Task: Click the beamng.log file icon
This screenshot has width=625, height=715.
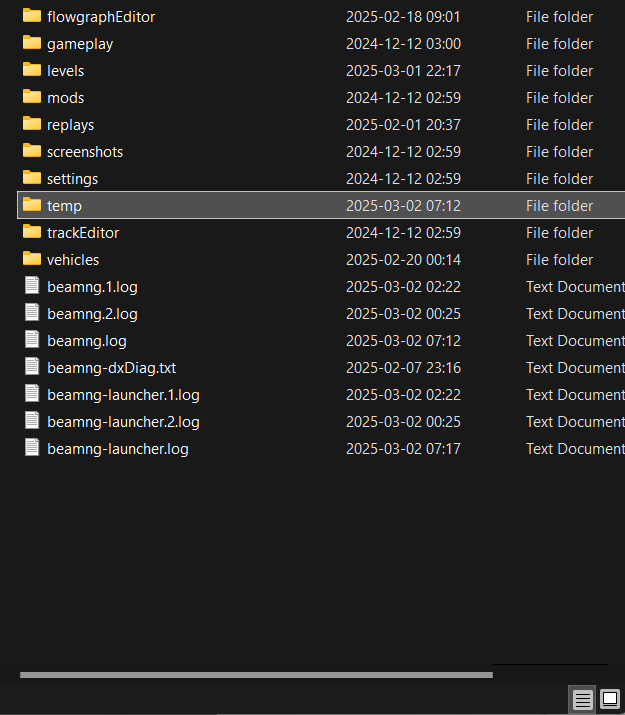Action: pos(32,339)
